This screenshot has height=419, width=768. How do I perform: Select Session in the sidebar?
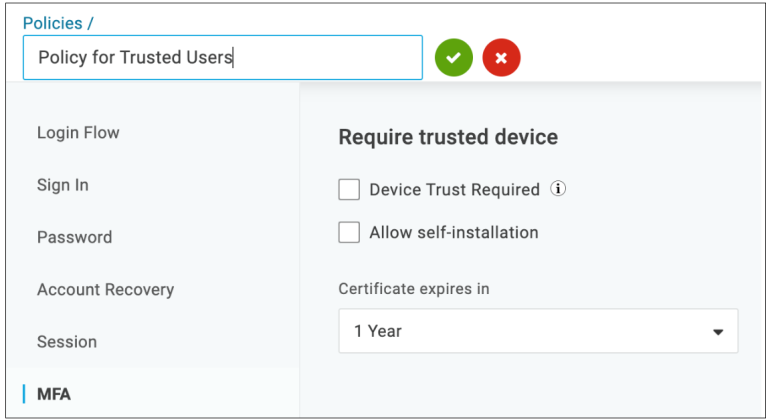(67, 342)
